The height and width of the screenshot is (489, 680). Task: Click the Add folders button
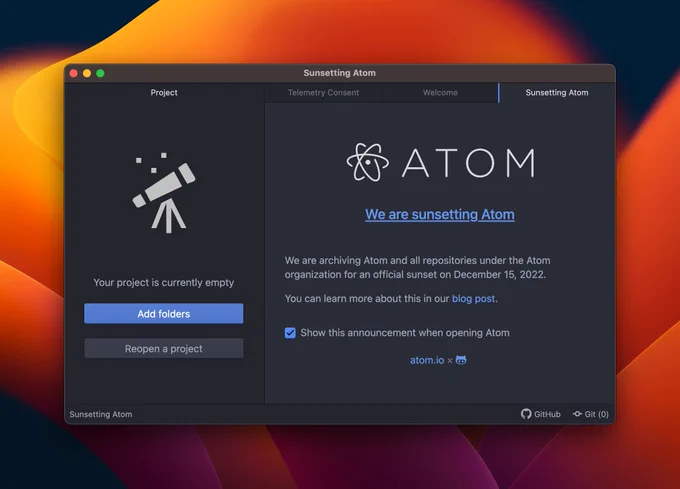coord(163,313)
